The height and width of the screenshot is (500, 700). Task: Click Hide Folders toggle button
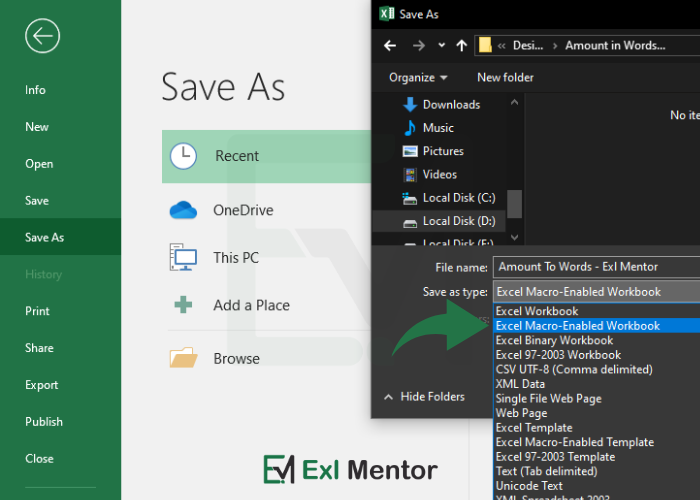pos(425,396)
